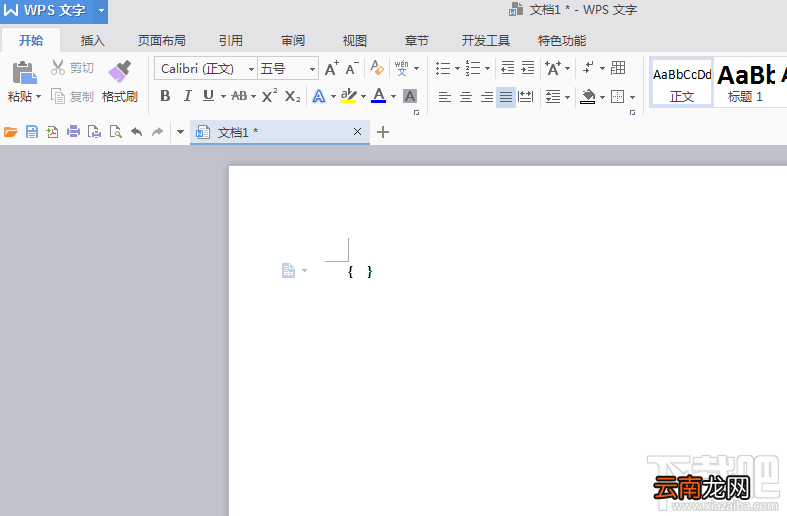Click the decrease indent icon
Screen dimensions: 787x516
pyautogui.click(x=508, y=68)
